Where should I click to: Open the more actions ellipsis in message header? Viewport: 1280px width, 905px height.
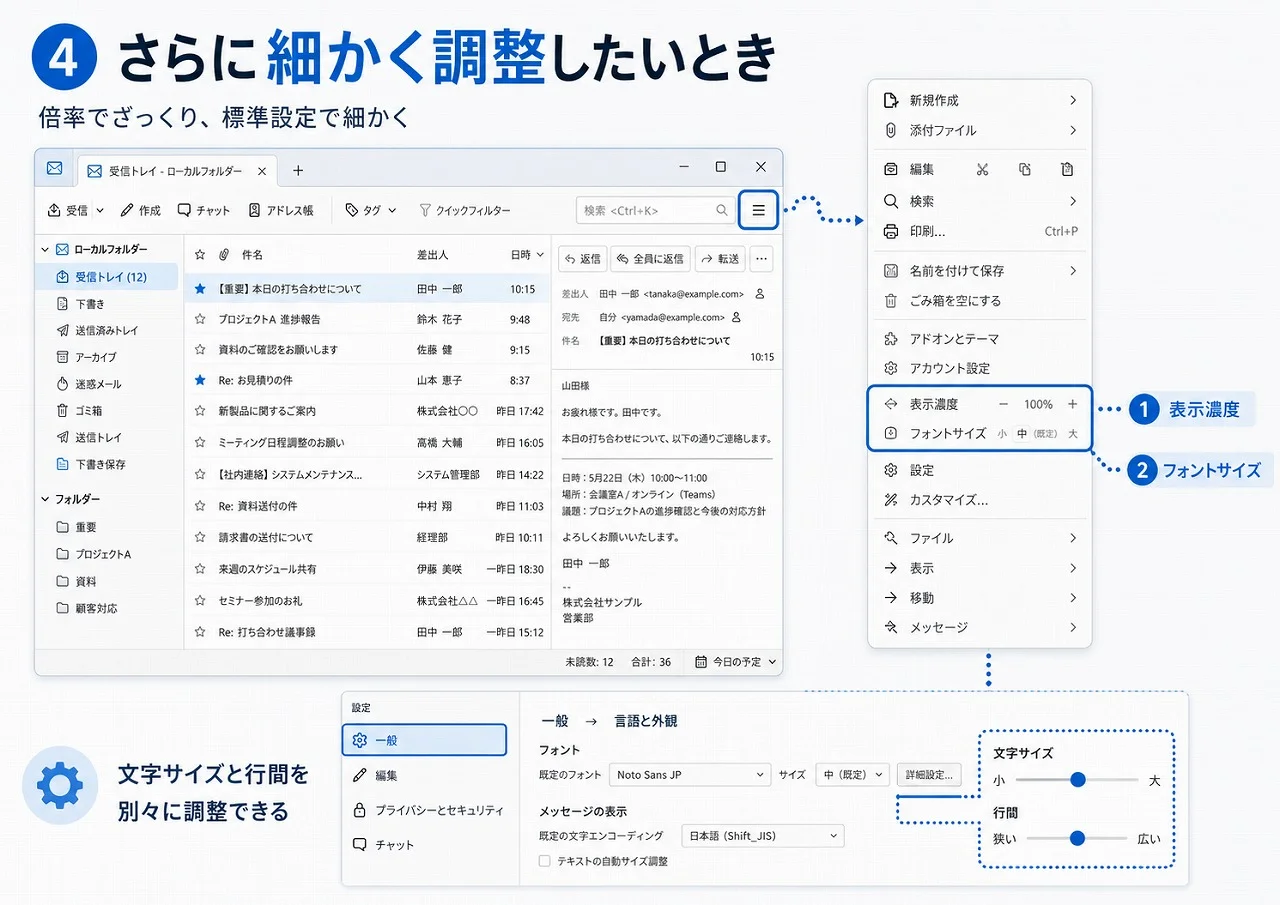point(761,259)
